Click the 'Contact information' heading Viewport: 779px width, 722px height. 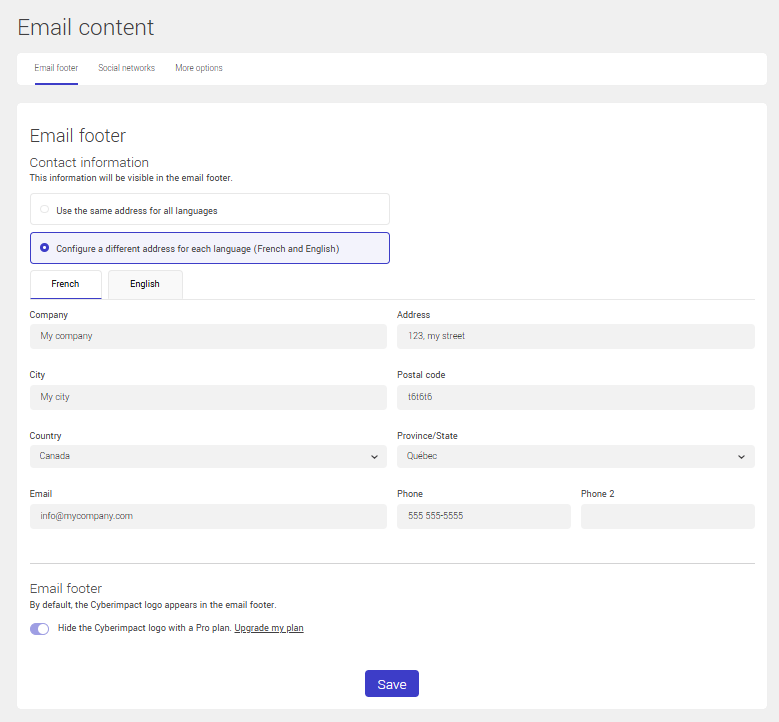tap(89, 162)
